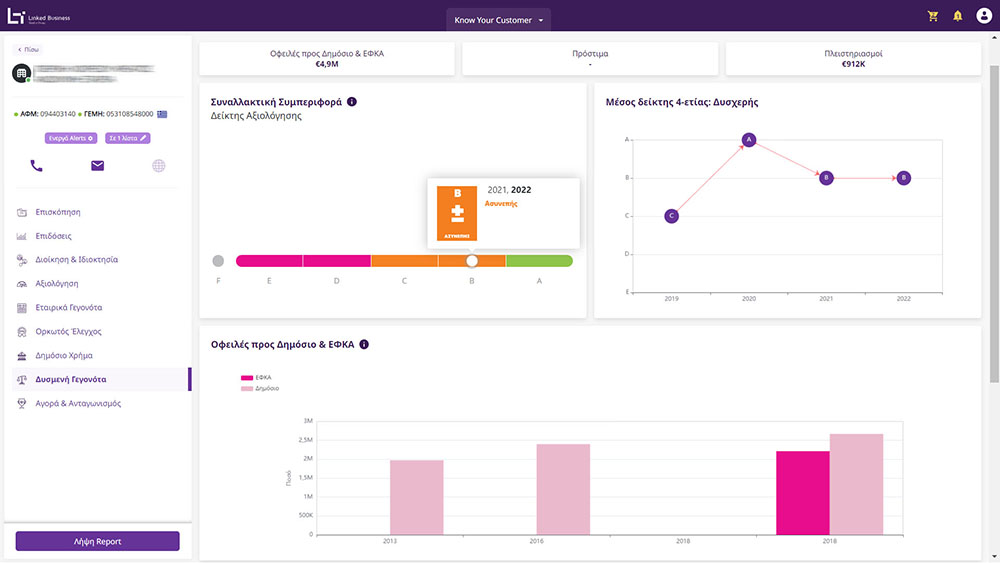Click the 2021 B rating point
The height and width of the screenshot is (563, 1000).
tap(826, 178)
